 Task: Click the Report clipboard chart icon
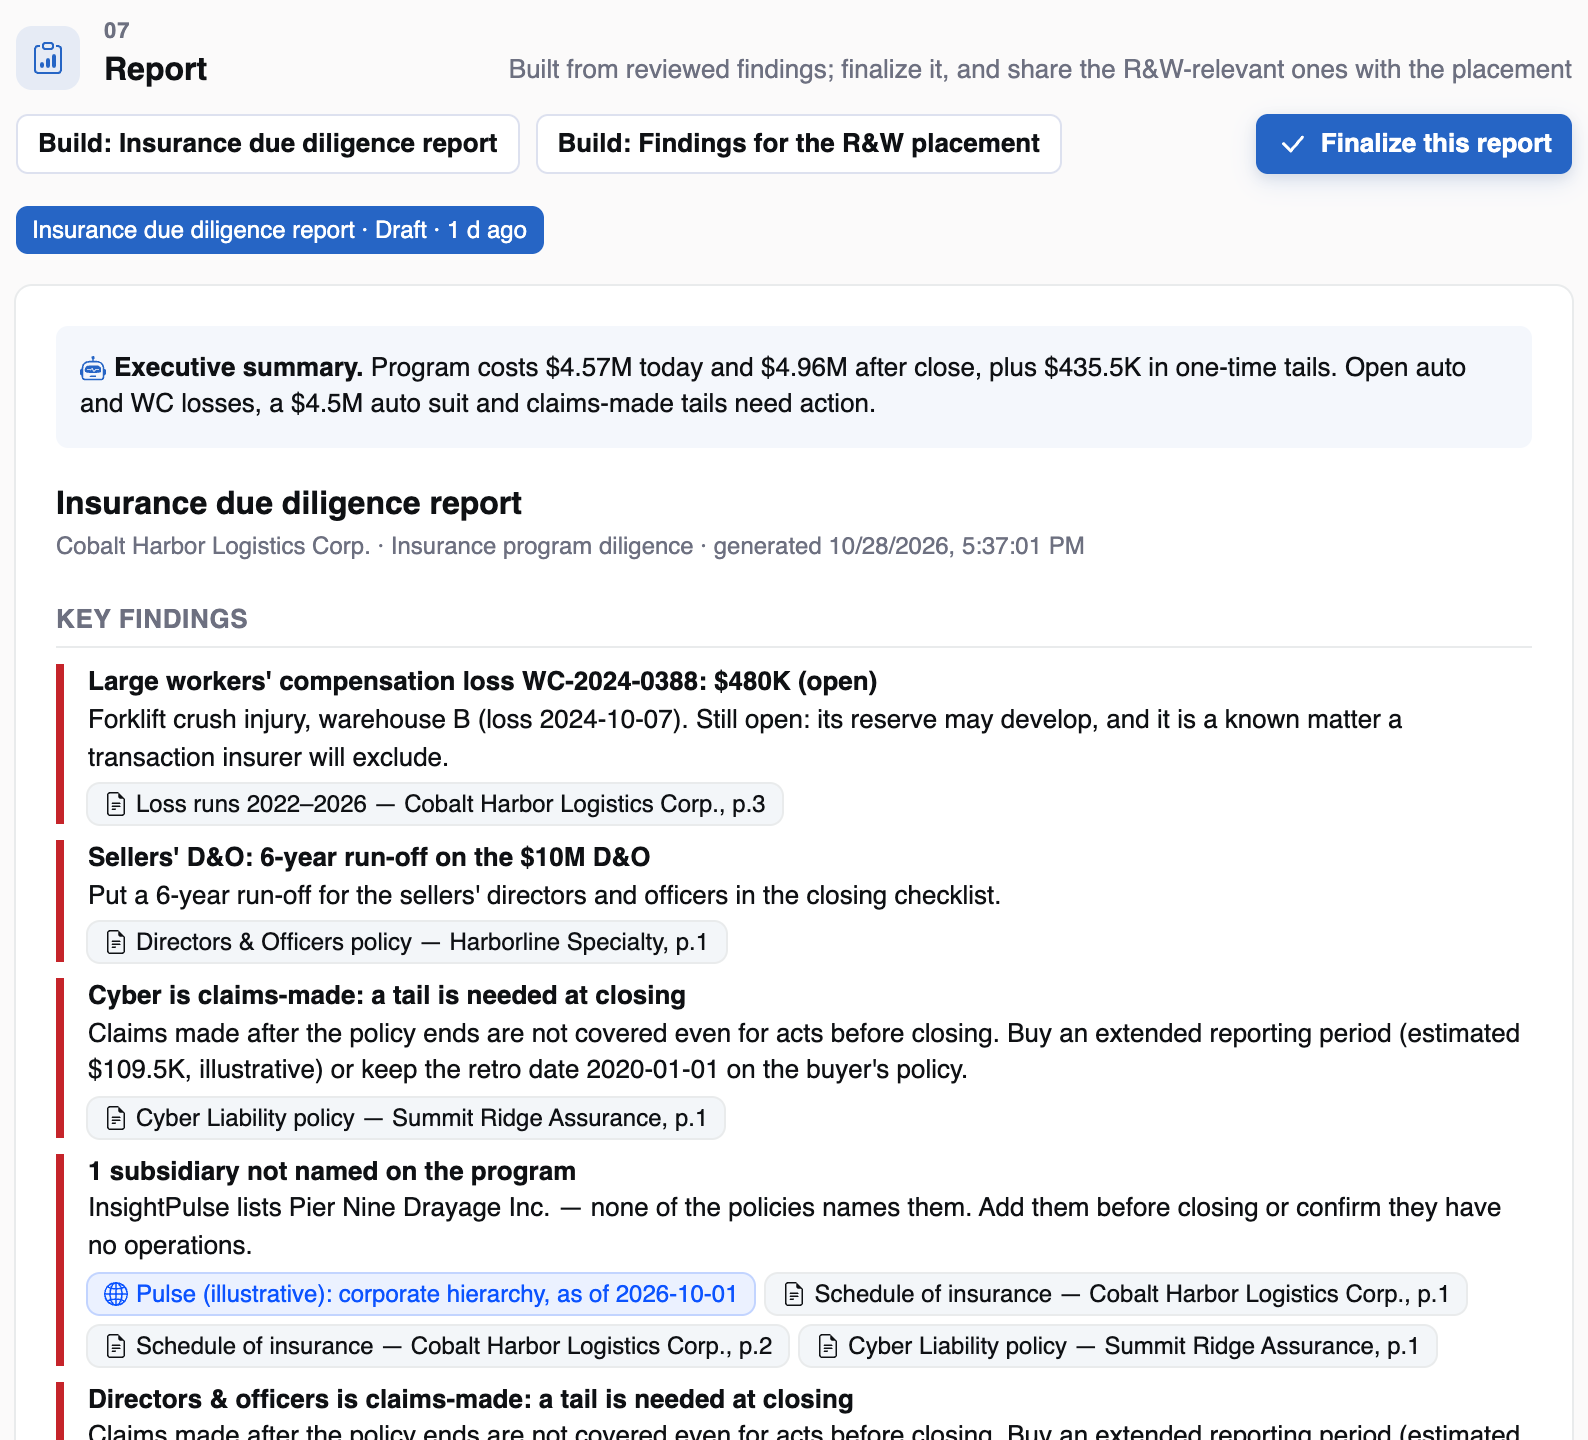click(48, 58)
